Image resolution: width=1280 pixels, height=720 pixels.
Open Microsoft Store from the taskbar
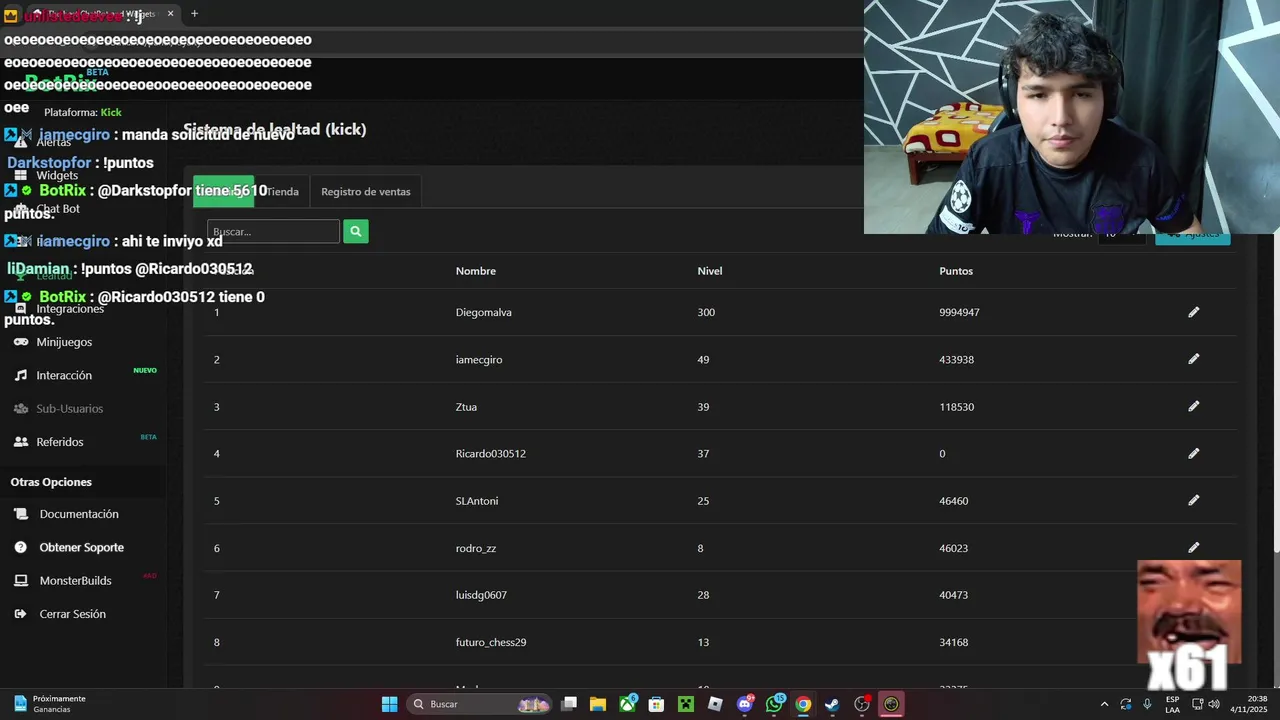click(656, 704)
